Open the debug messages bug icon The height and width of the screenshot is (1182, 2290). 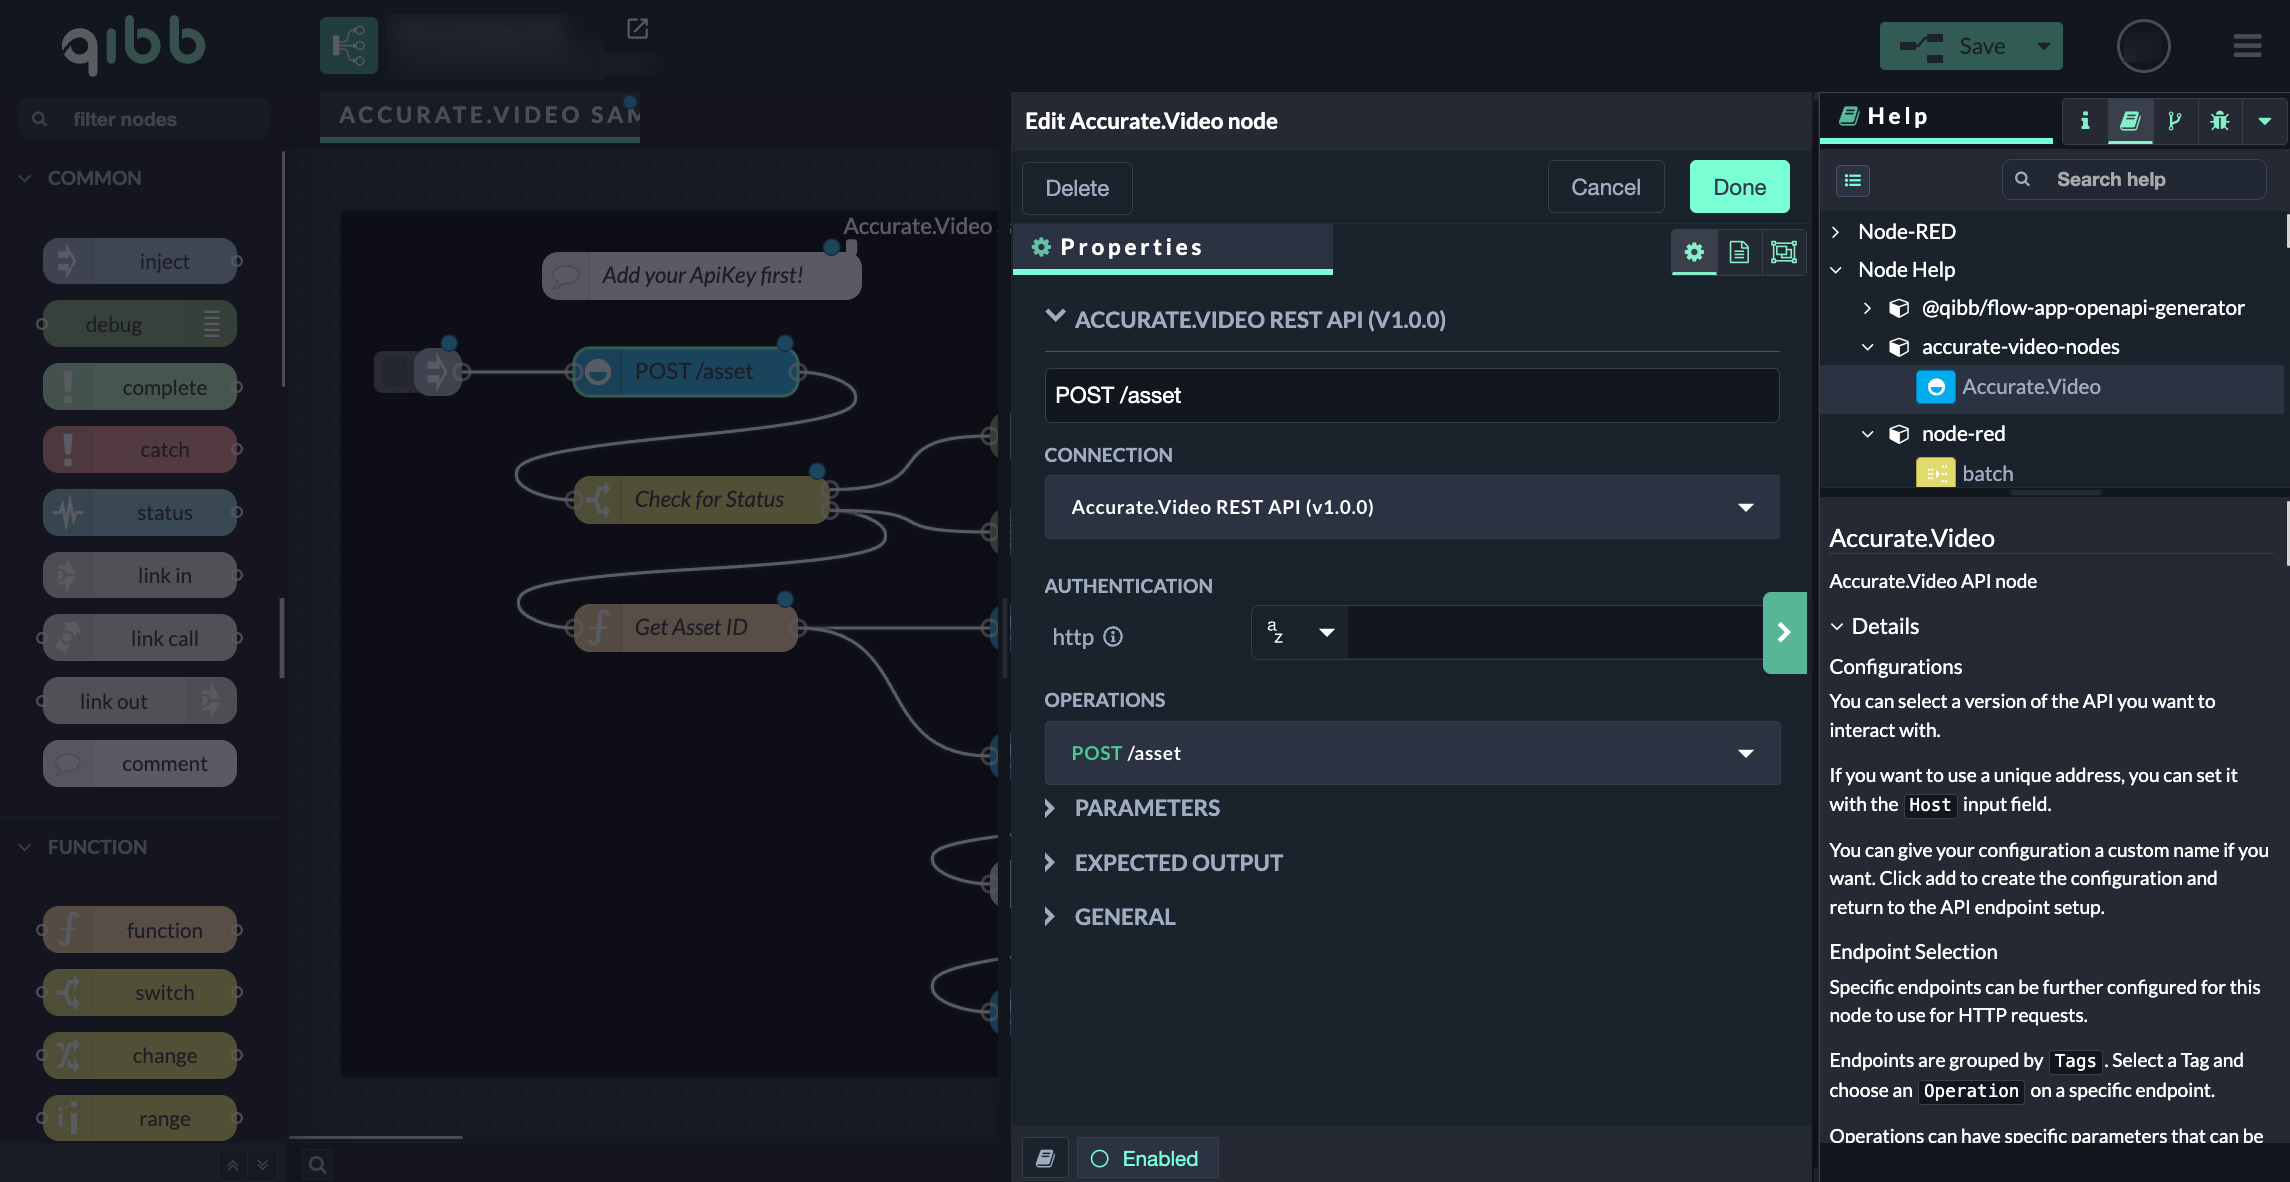2220,121
